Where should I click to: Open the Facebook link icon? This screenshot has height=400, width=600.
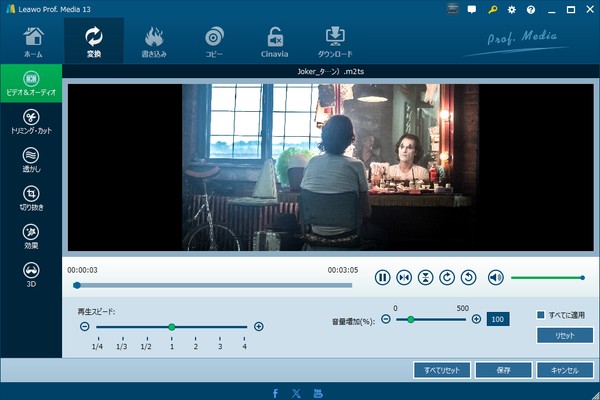point(275,393)
